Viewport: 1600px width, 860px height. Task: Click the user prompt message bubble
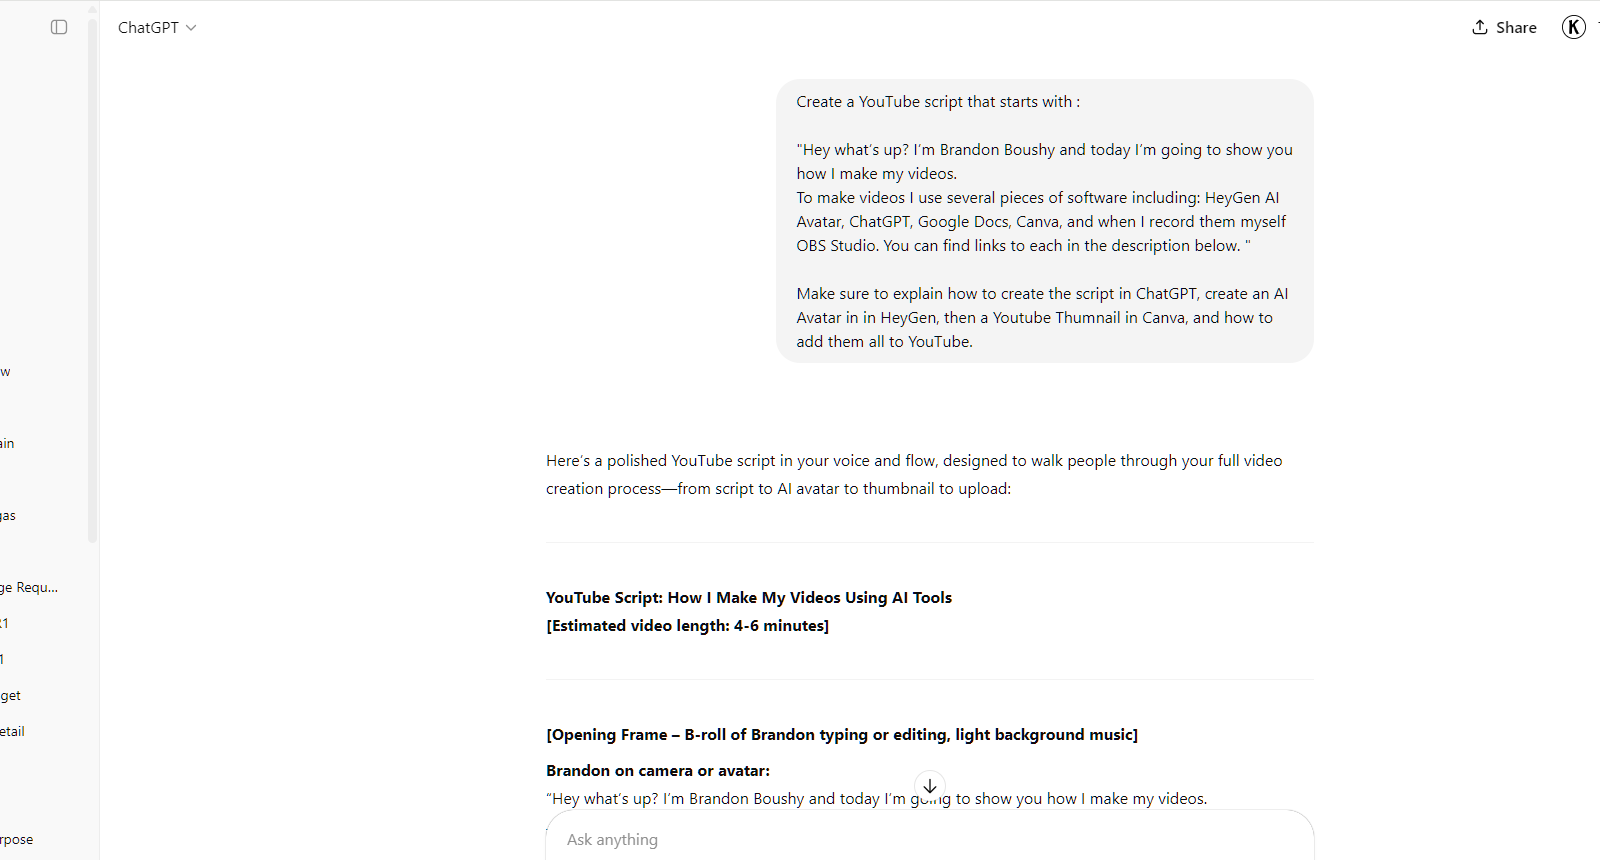1045,221
